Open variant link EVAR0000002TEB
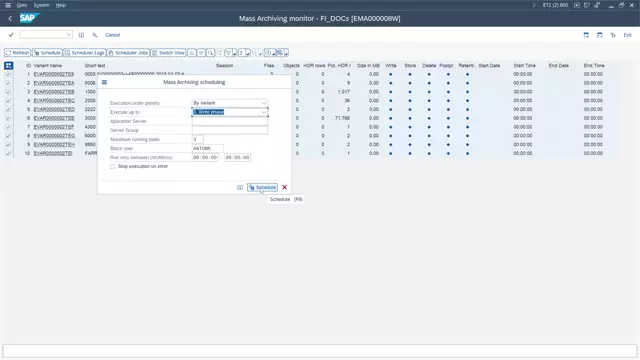Screen dimensions: 640x360 (54, 92)
